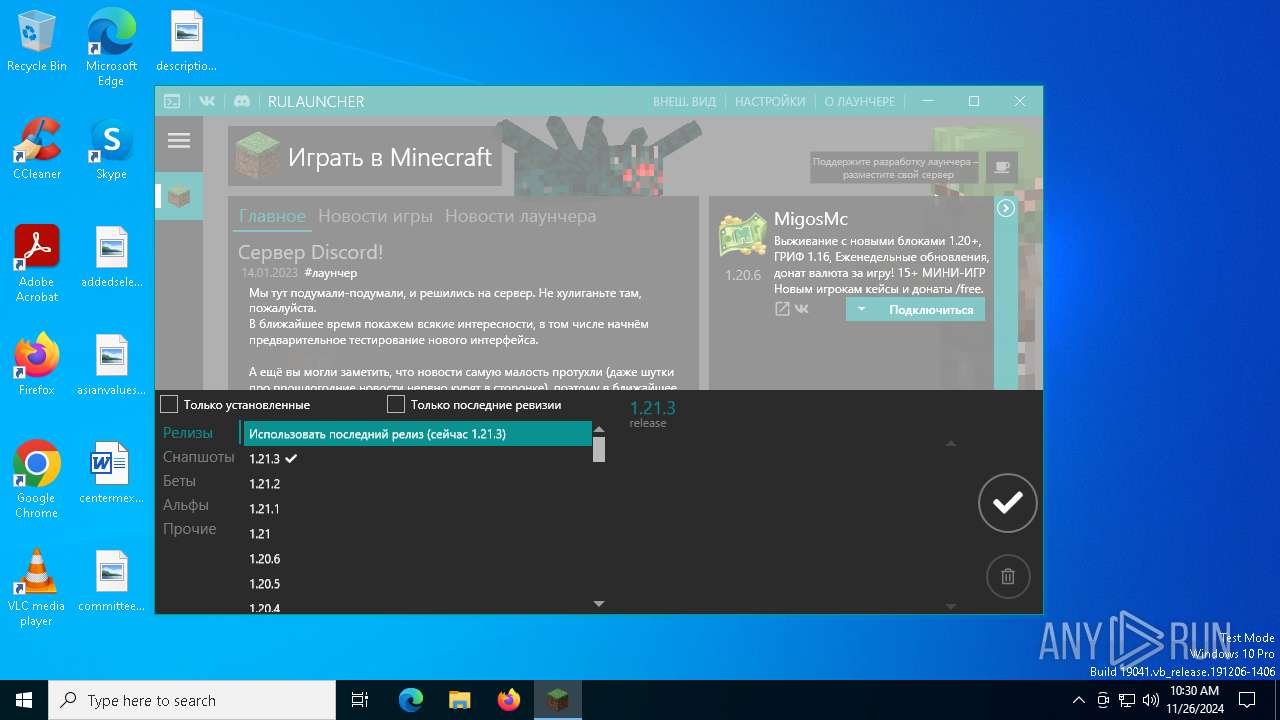
Task: Open the descriptio image file on desktop
Action: tap(186, 42)
